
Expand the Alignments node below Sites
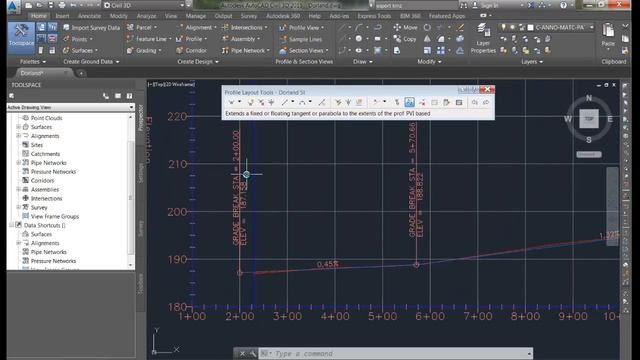click(x=18, y=243)
